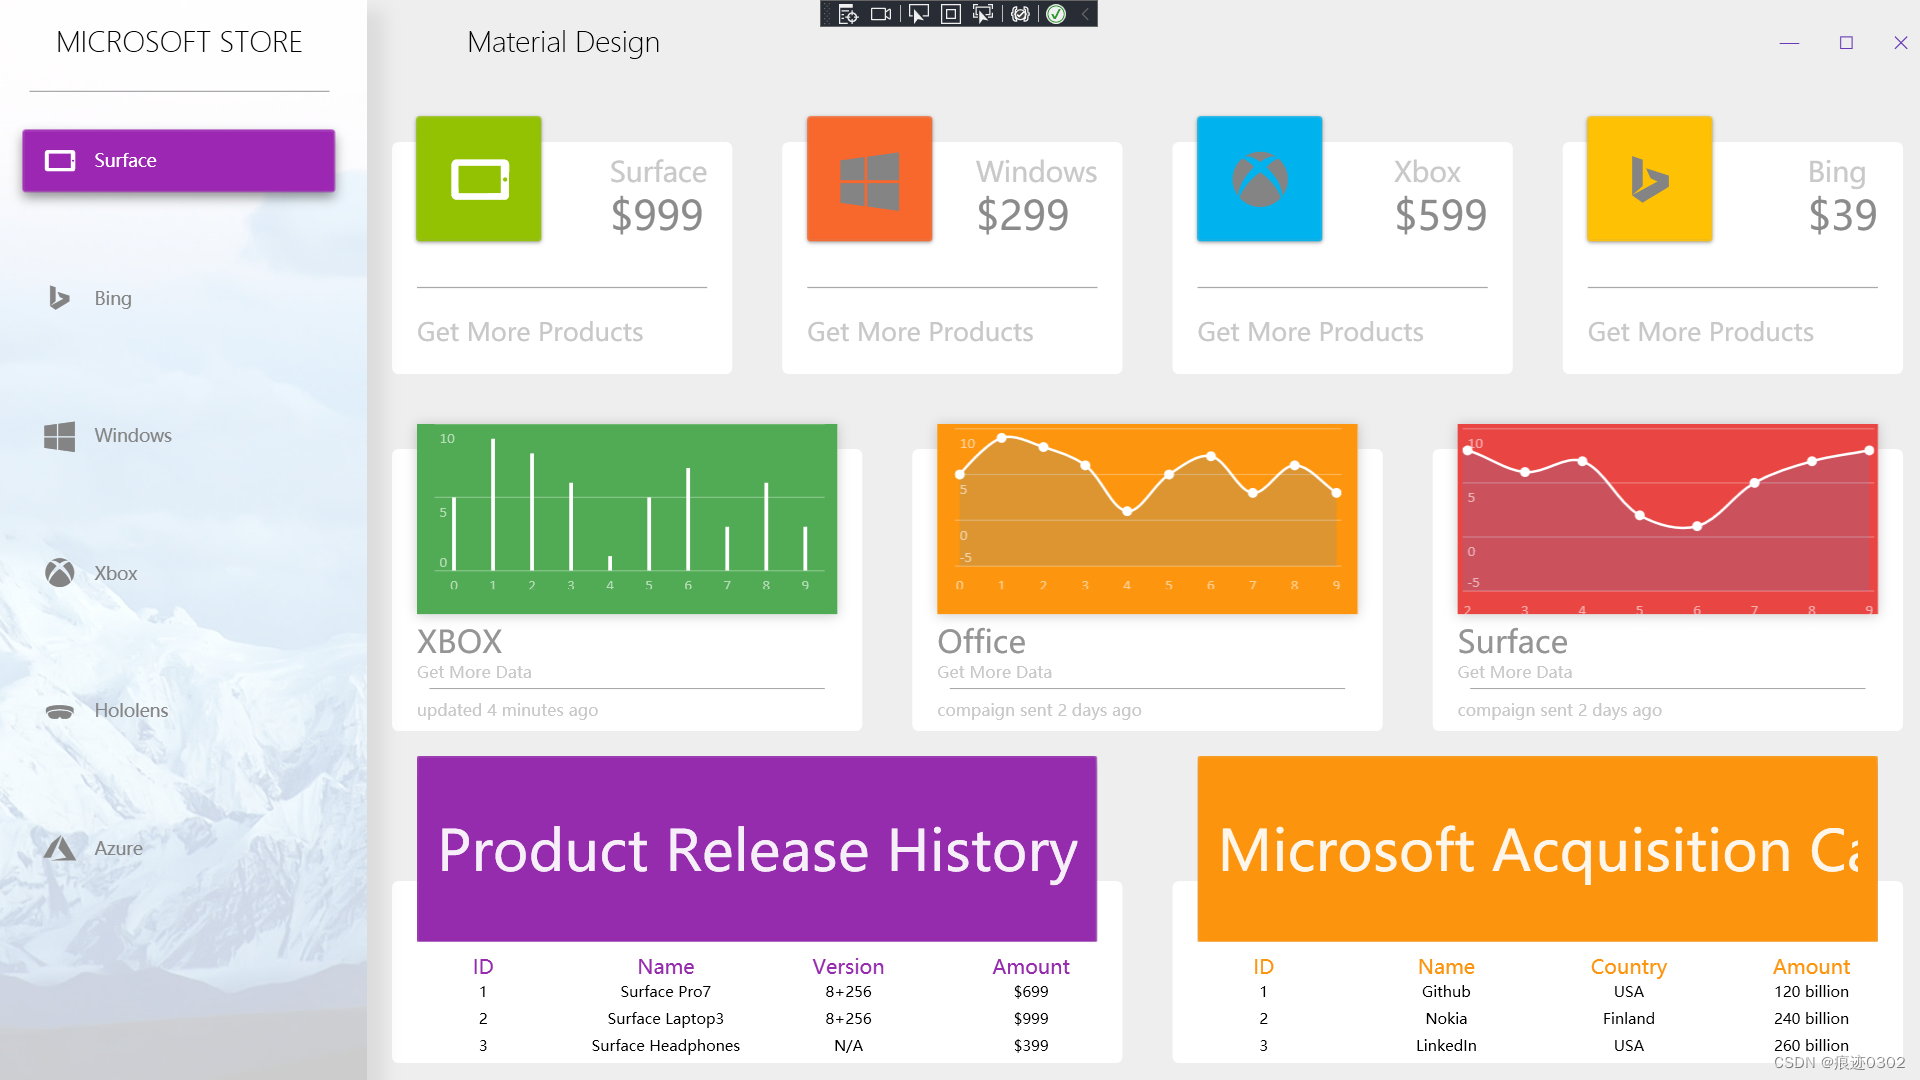Open the Live Visual Tree debug icon
Viewport: 1920px width, 1080px height.
[x=847, y=14]
